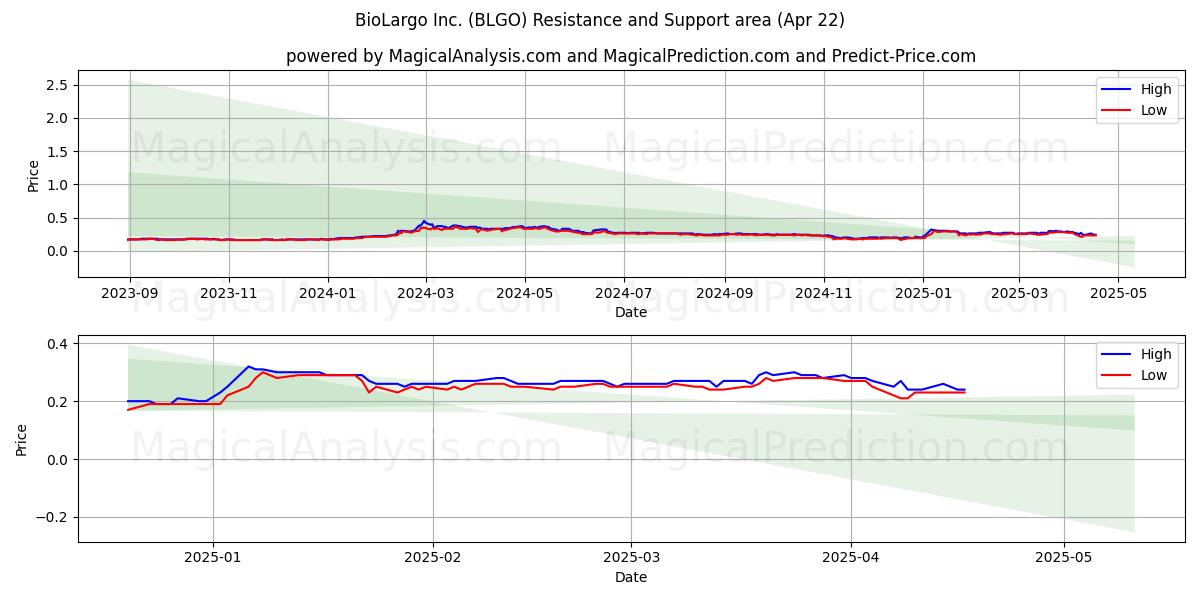Click the 2.5 price tick on top chart
Viewport: 1200px width, 600px height.
coord(57,85)
